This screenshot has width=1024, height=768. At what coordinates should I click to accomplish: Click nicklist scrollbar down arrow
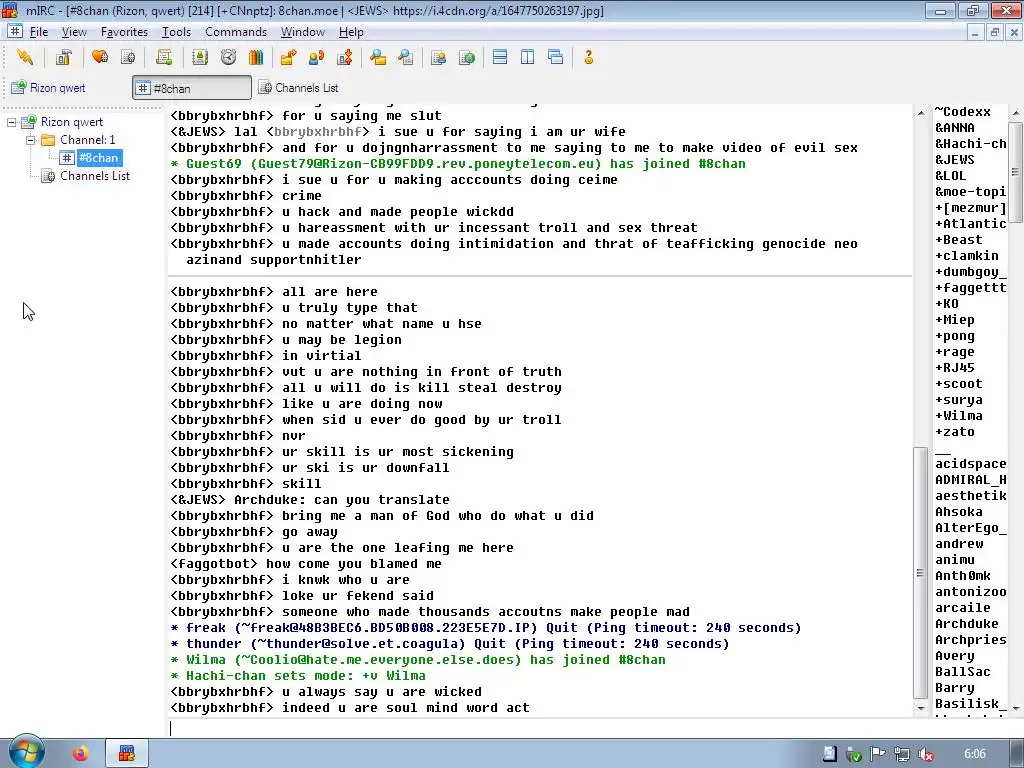point(1016,708)
